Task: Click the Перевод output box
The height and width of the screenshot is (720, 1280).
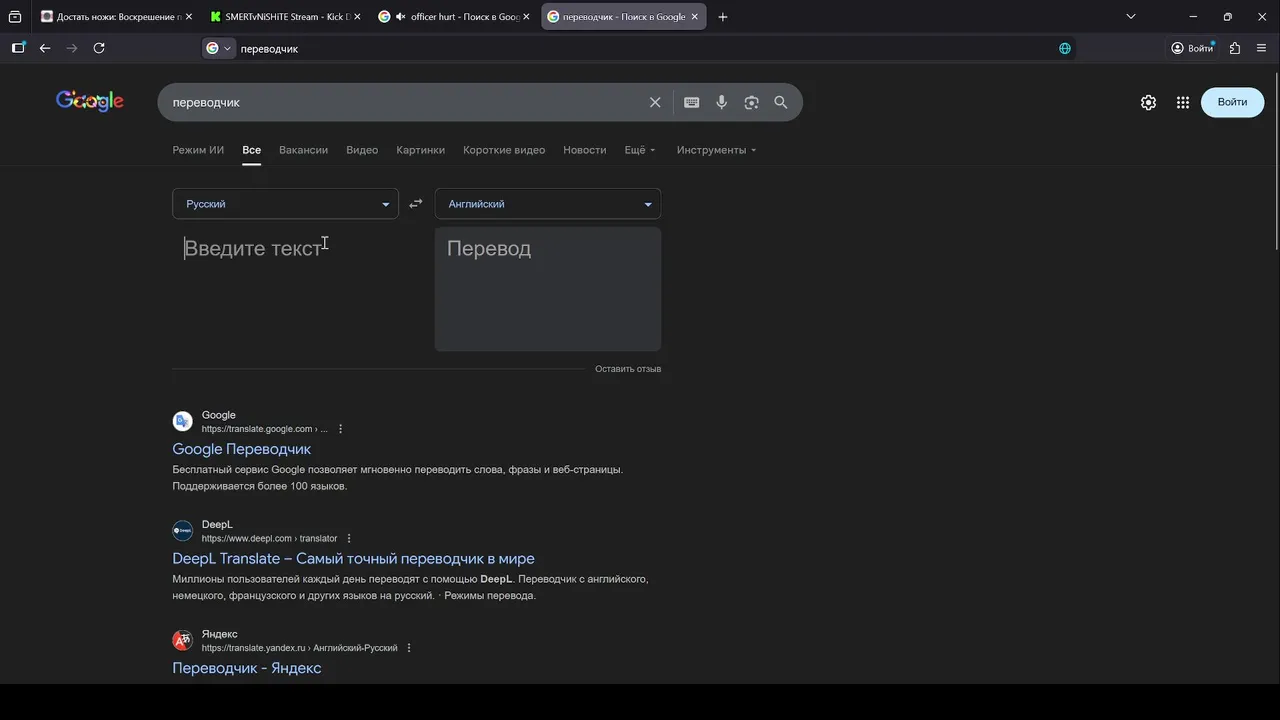Action: click(548, 289)
